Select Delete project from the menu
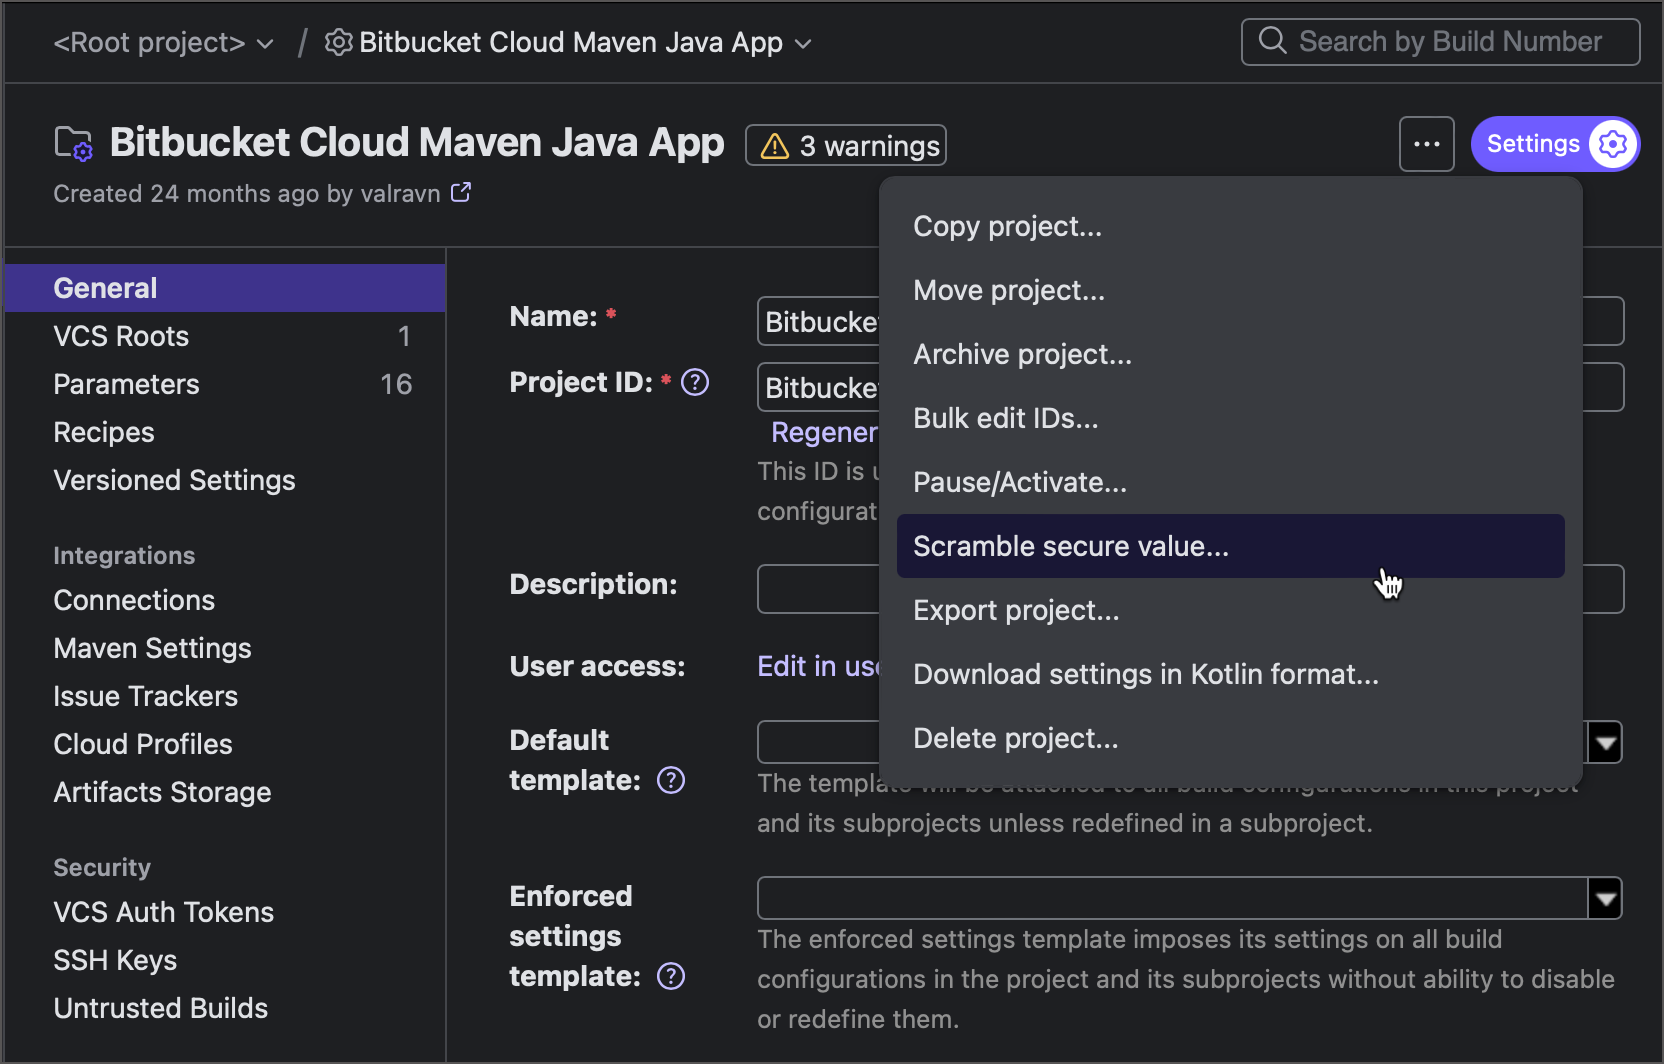The width and height of the screenshot is (1664, 1064). click(x=1015, y=738)
